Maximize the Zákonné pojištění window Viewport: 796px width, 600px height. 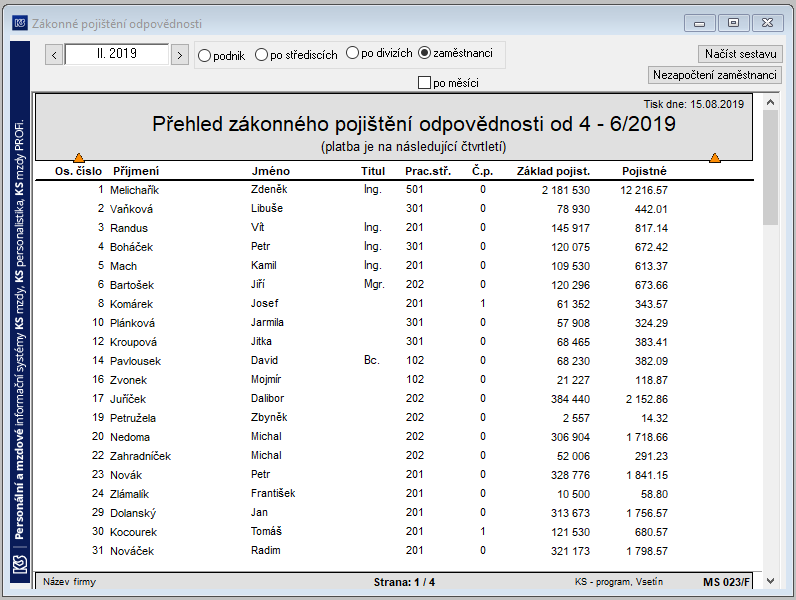734,23
